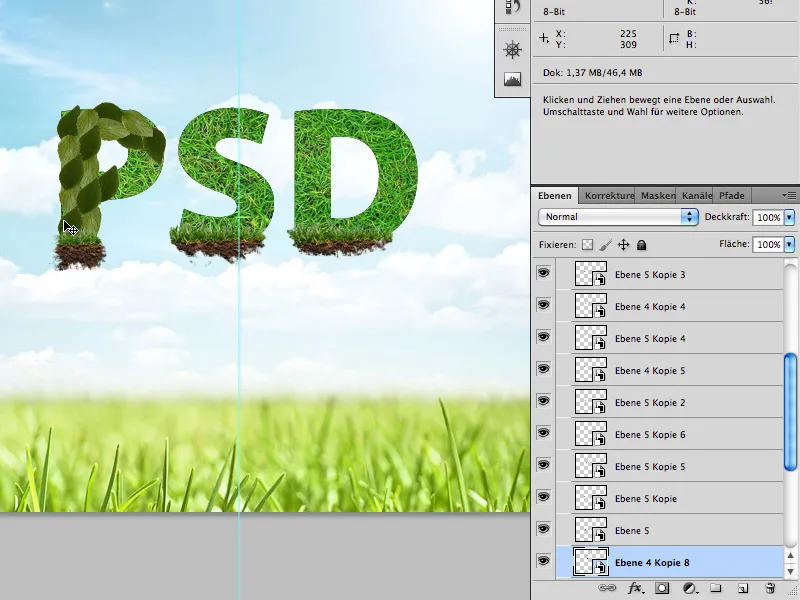800x600 pixels.
Task: Open the Deckkraft opacity slider arrow
Action: [789, 217]
